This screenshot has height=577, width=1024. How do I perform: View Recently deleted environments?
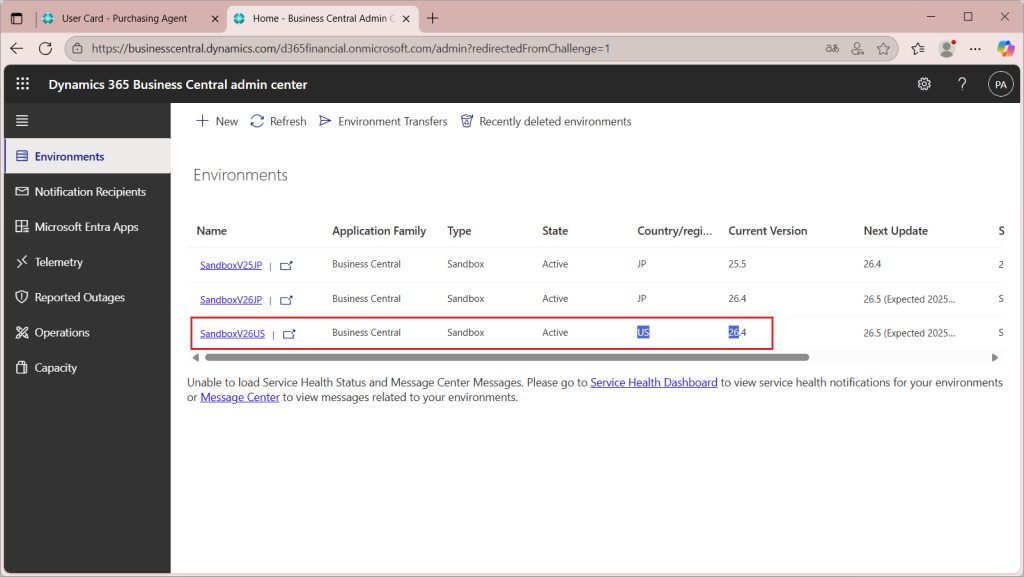(x=545, y=121)
